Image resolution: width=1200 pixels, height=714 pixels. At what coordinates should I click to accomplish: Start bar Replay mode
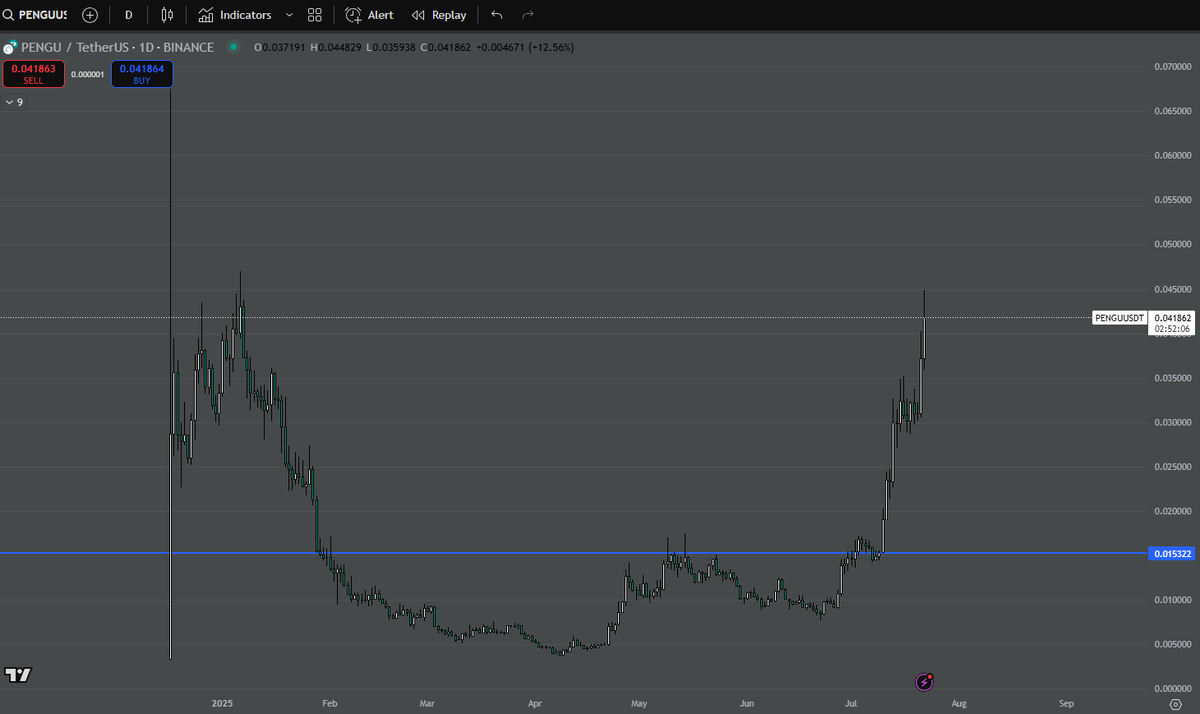439,15
